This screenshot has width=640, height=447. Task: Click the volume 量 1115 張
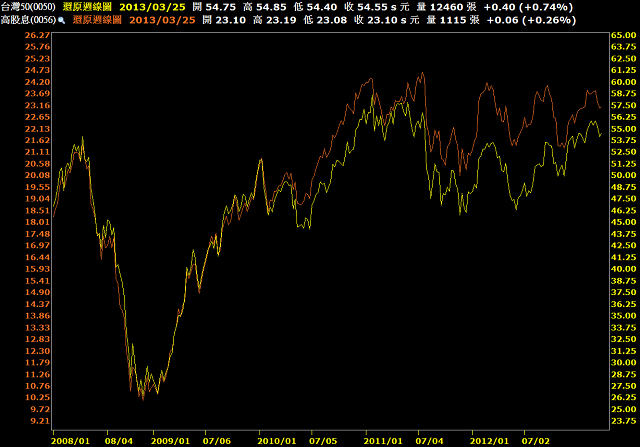(453, 20)
